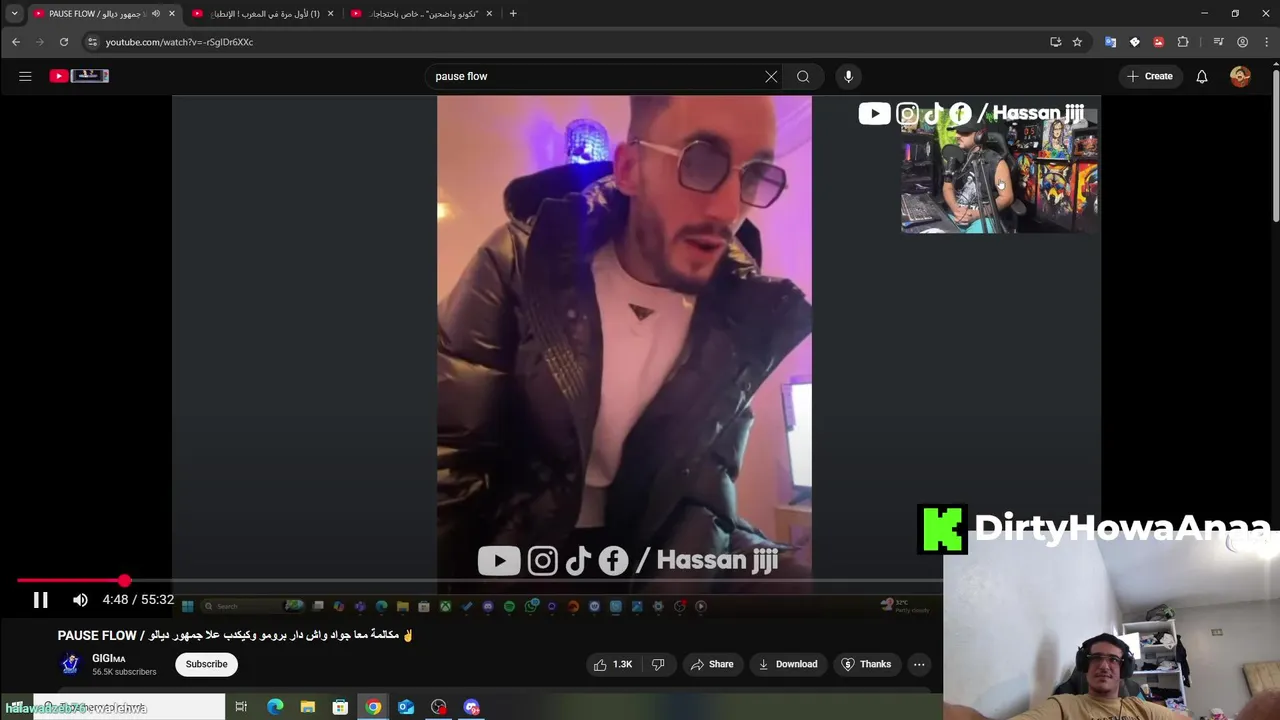Viewport: 1280px width, 720px height.
Task: Open Microsoft Store from taskbar
Action: pyautogui.click(x=340, y=707)
